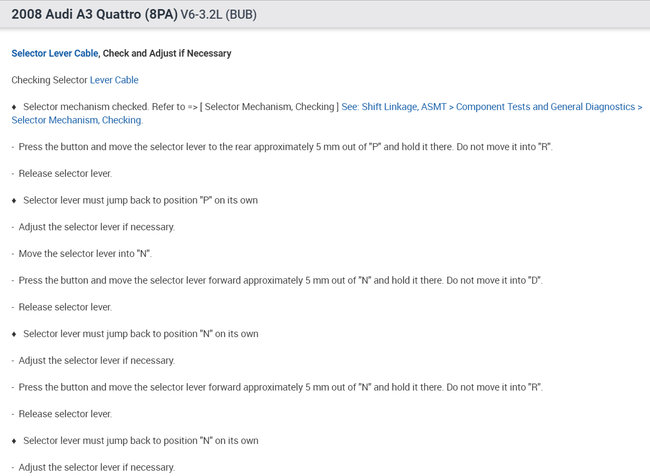Click the first "Release selector lever." step
650x476 pixels.
[68, 173]
